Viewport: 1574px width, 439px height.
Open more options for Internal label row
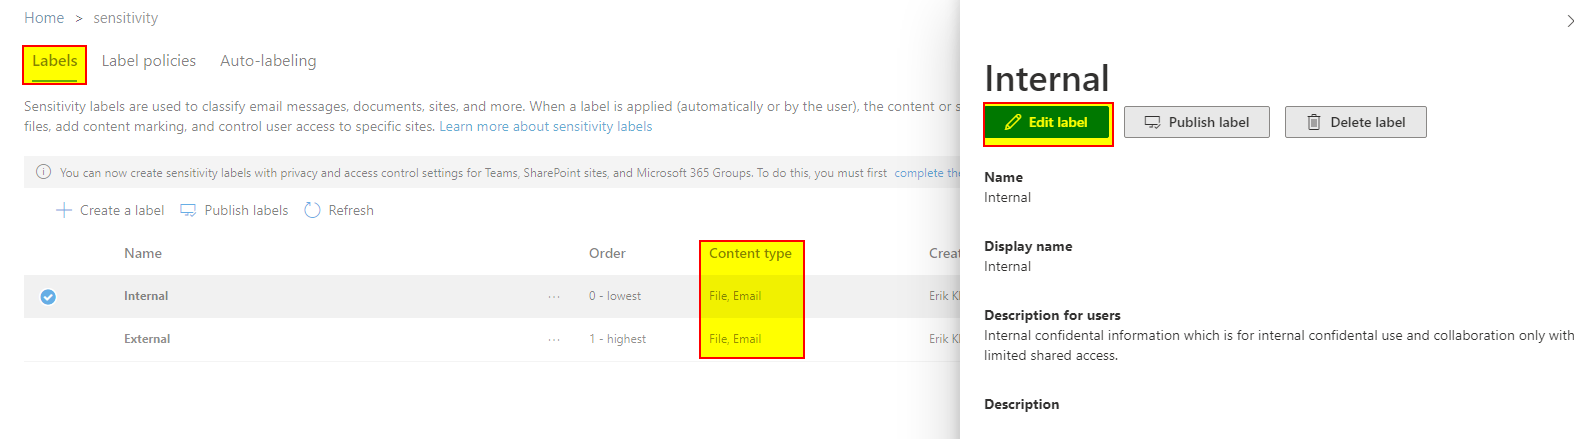pos(554,296)
